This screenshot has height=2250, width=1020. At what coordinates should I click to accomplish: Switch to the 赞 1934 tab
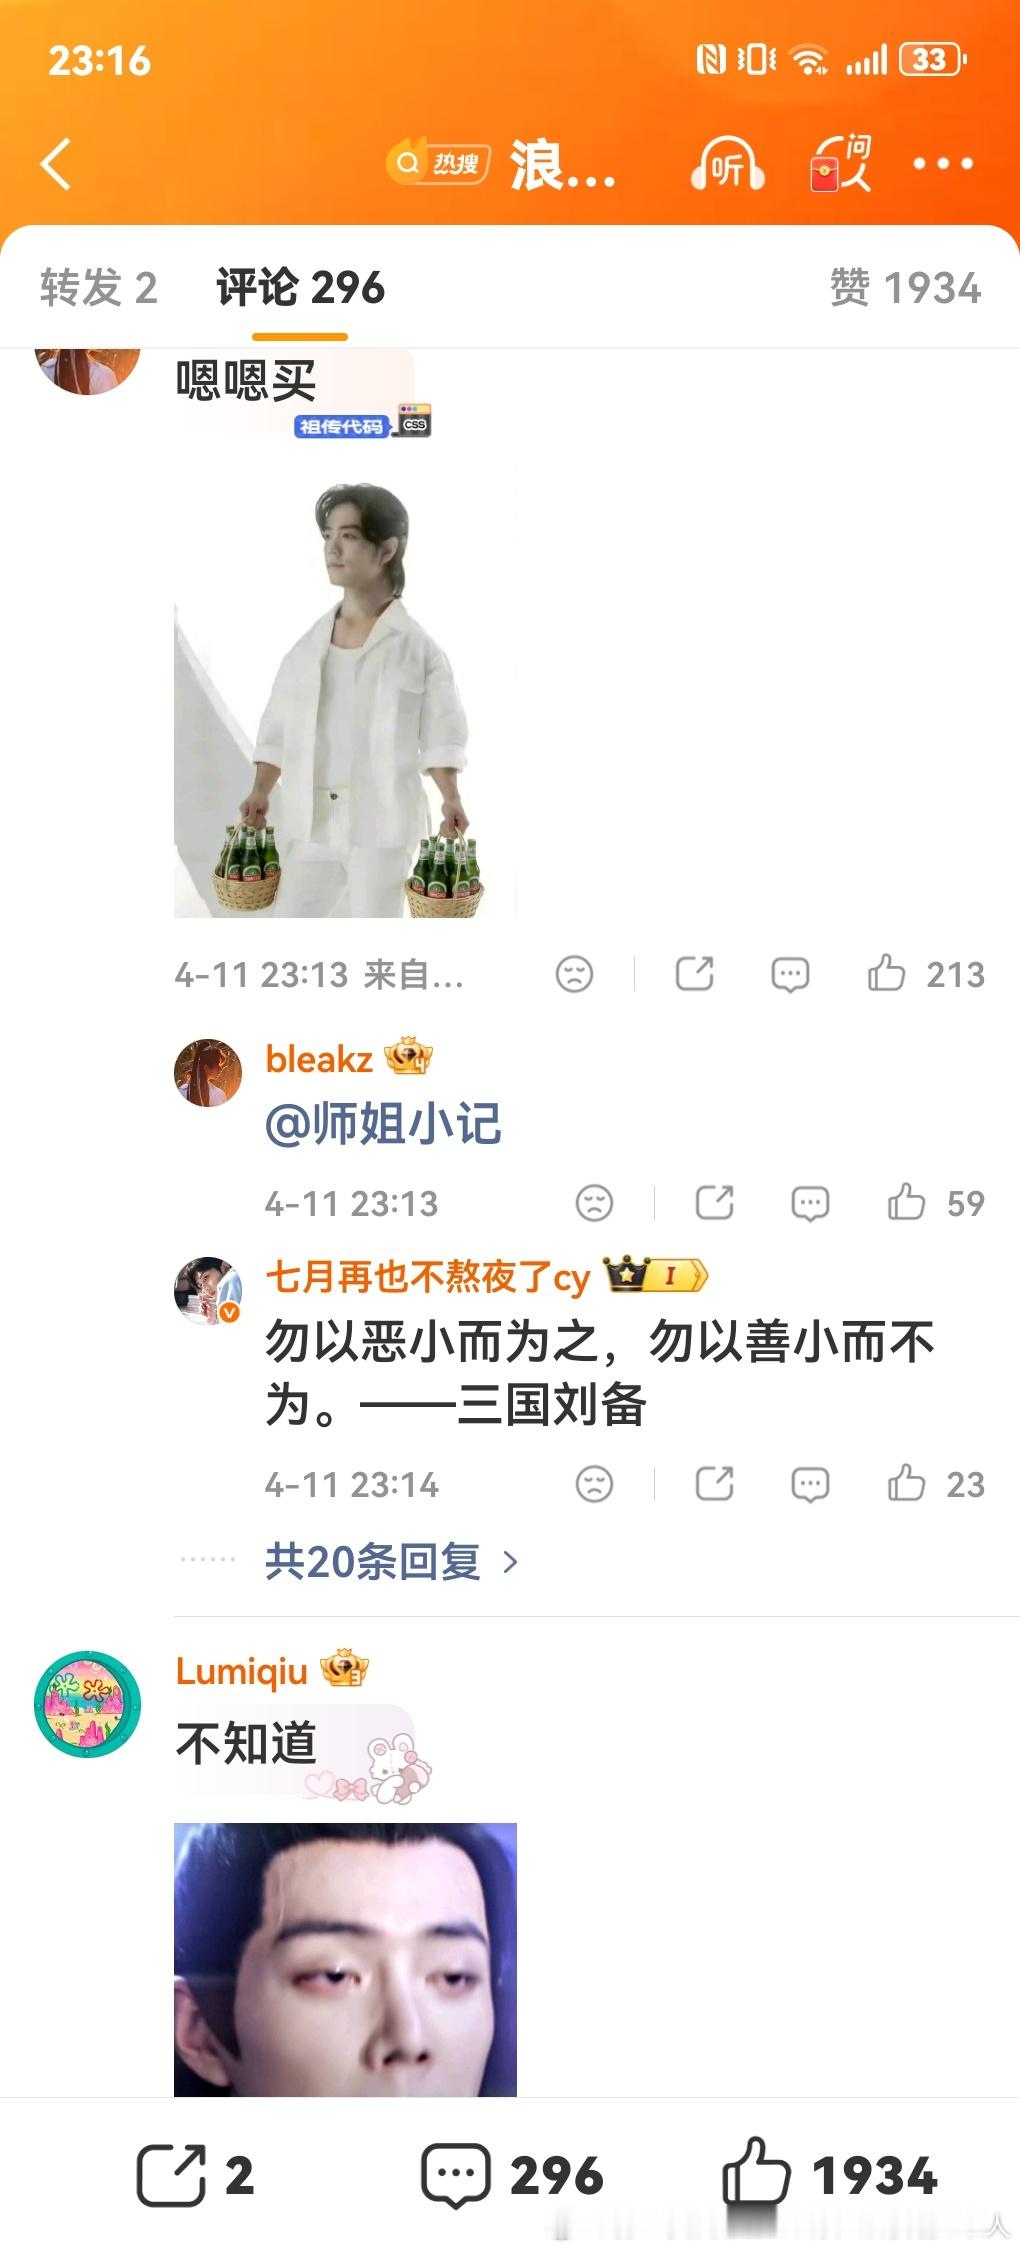(x=905, y=288)
